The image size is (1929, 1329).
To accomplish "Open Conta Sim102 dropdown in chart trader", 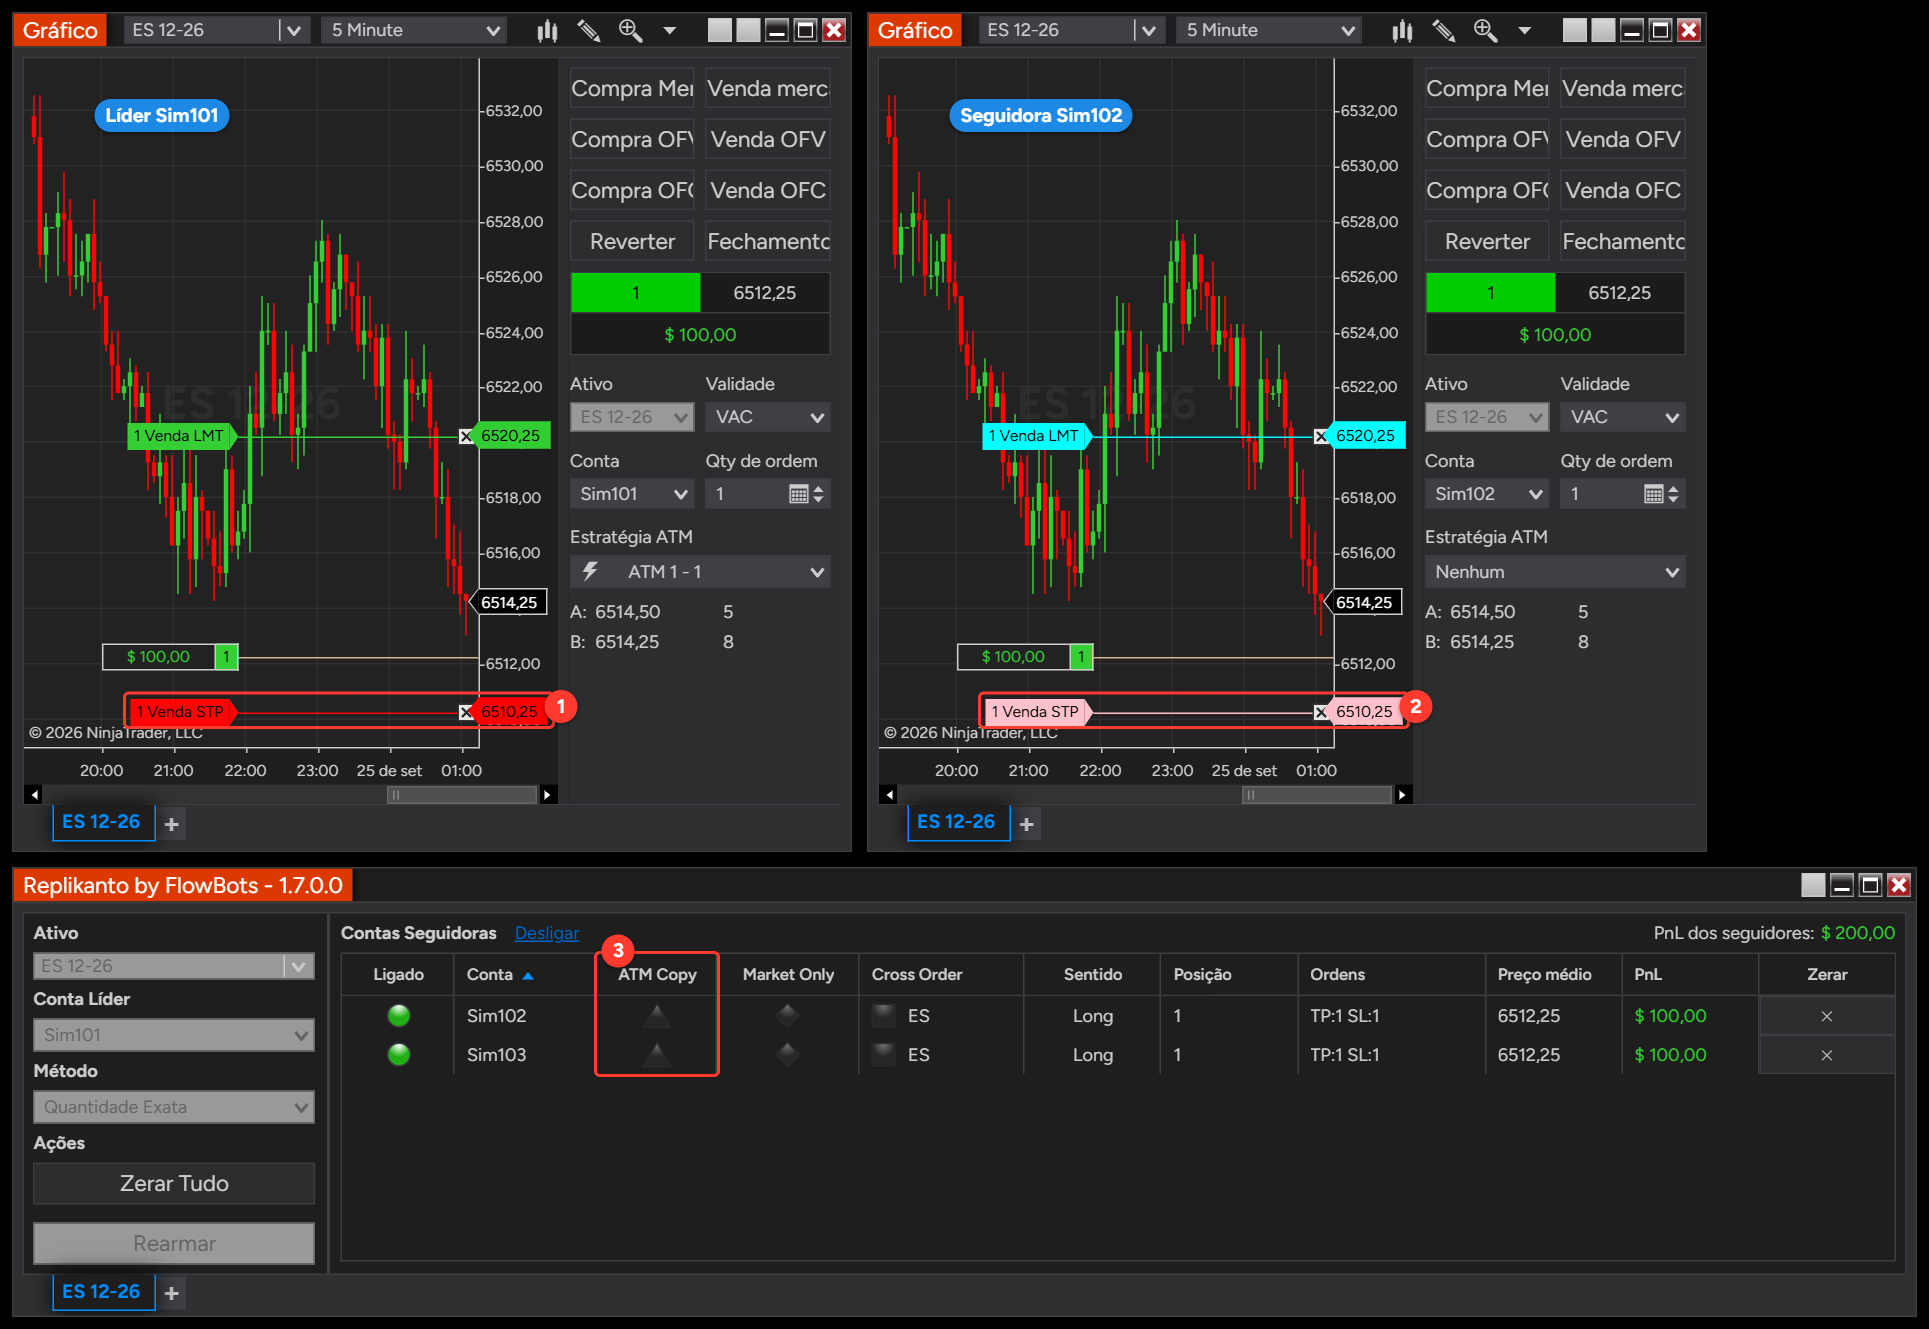I will click(x=1487, y=494).
